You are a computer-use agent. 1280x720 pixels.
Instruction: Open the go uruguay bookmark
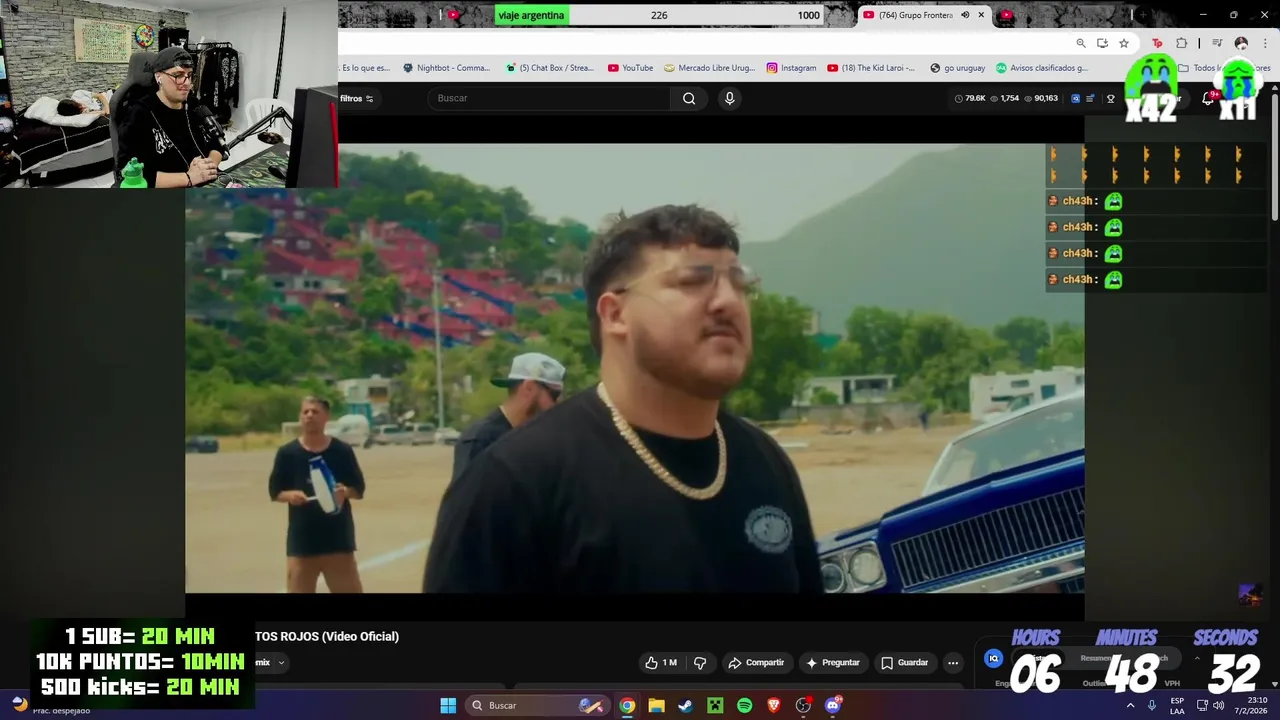(x=957, y=68)
